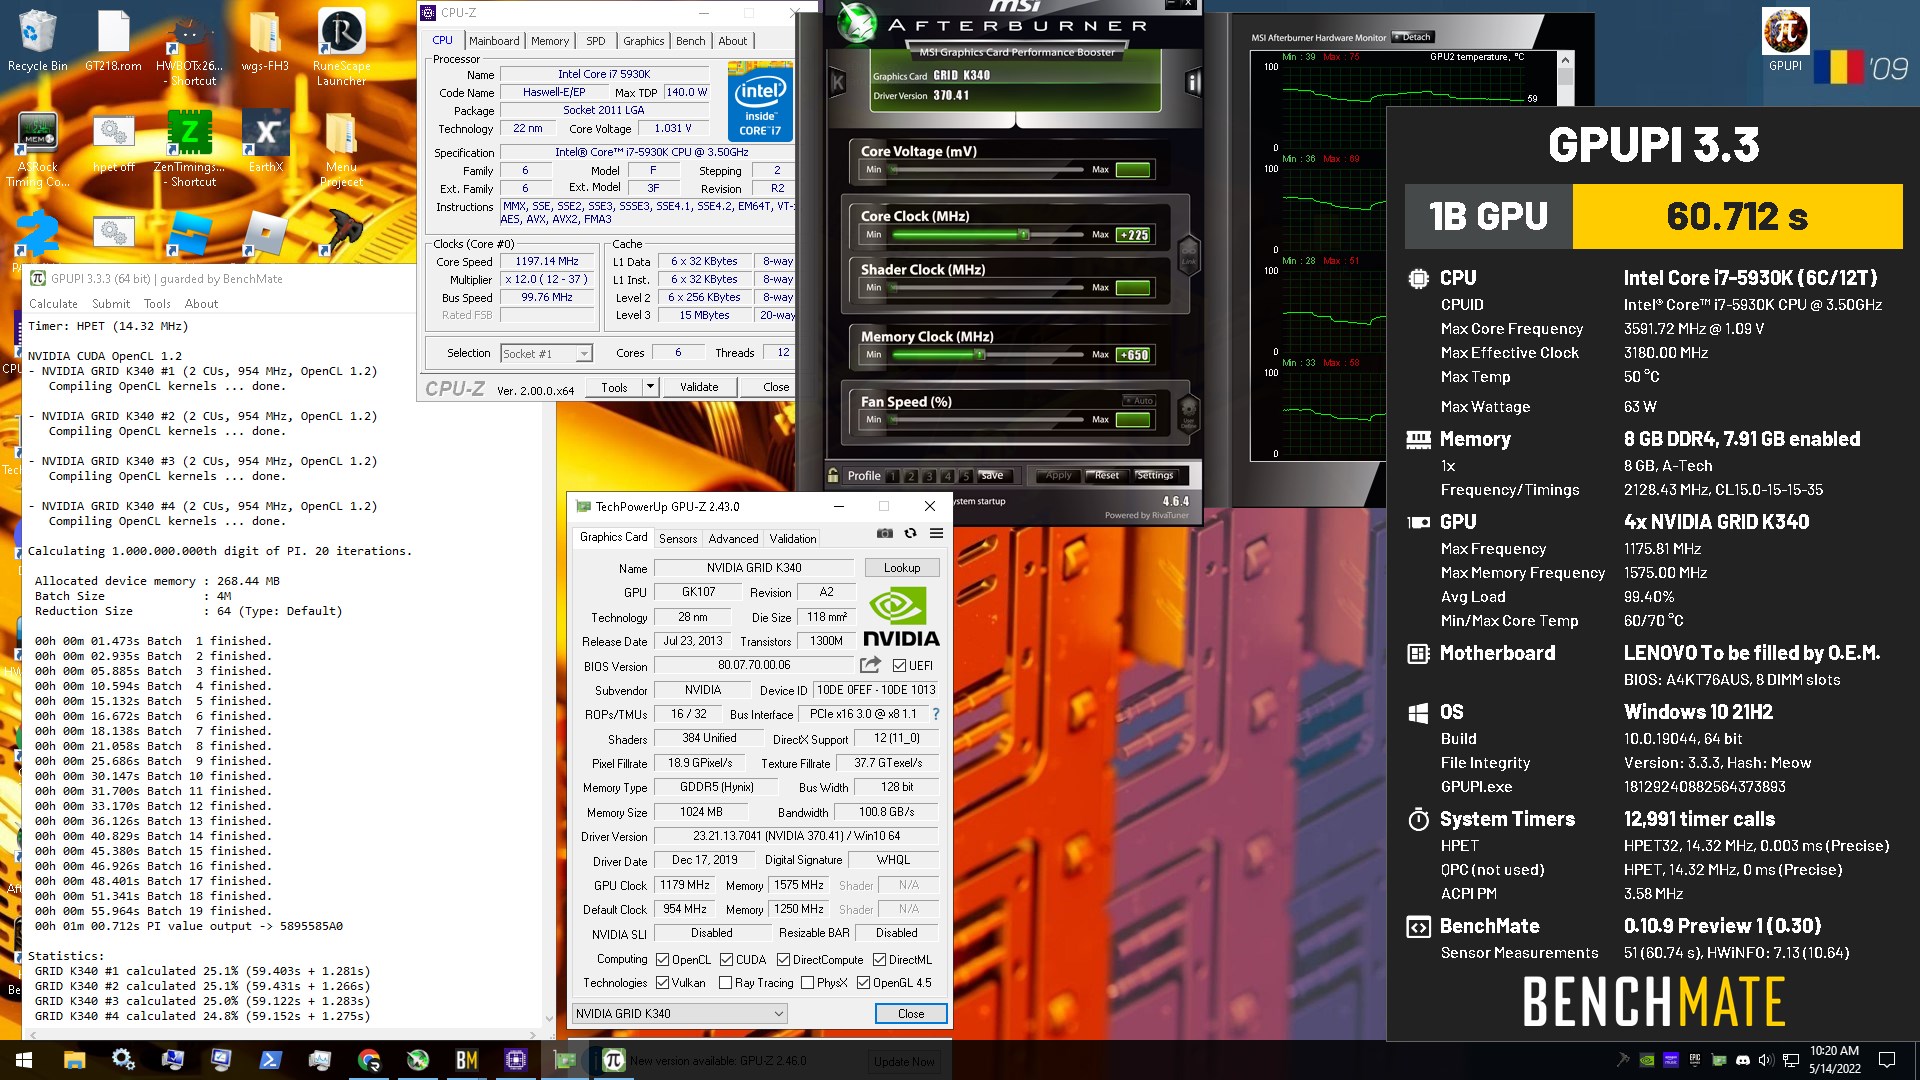
Task: Open the Tools menu in GPUPI
Action: tap(157, 304)
